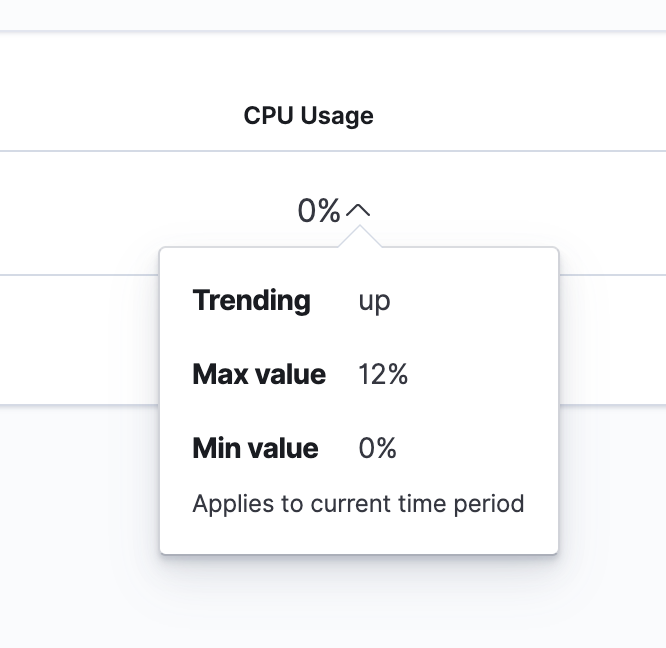The image size is (666, 648).
Task: Click the gray background left of the popover
Action: (x=80, y=500)
